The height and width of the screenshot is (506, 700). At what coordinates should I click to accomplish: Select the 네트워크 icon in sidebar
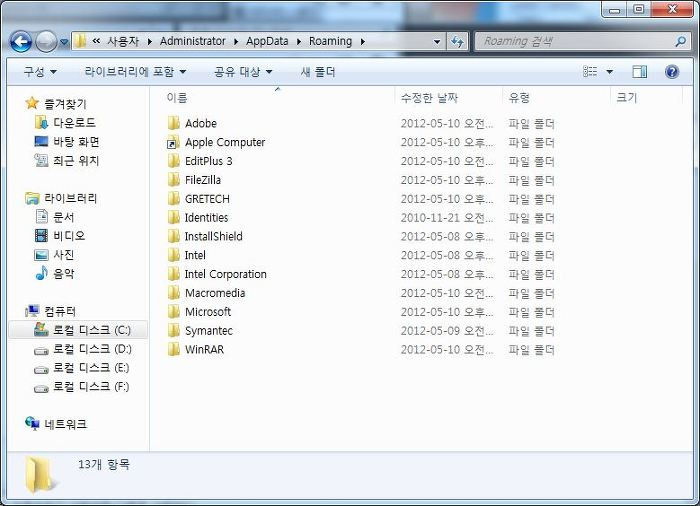(x=32, y=423)
